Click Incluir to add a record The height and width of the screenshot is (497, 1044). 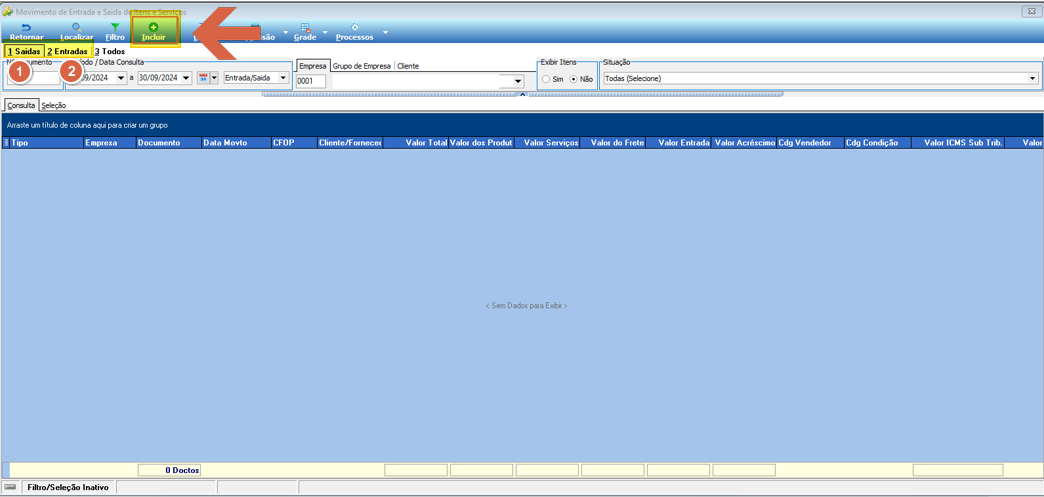154,32
